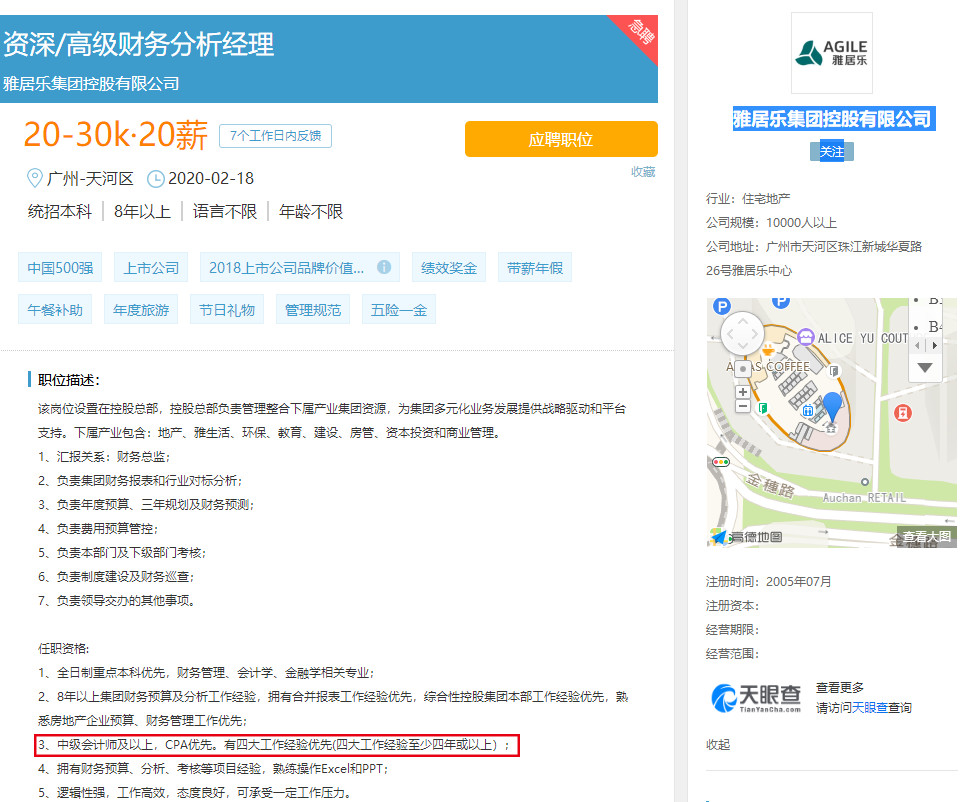The image size is (976, 802).
Task: Click the 应聘职位 apply button
Action: [x=561, y=139]
